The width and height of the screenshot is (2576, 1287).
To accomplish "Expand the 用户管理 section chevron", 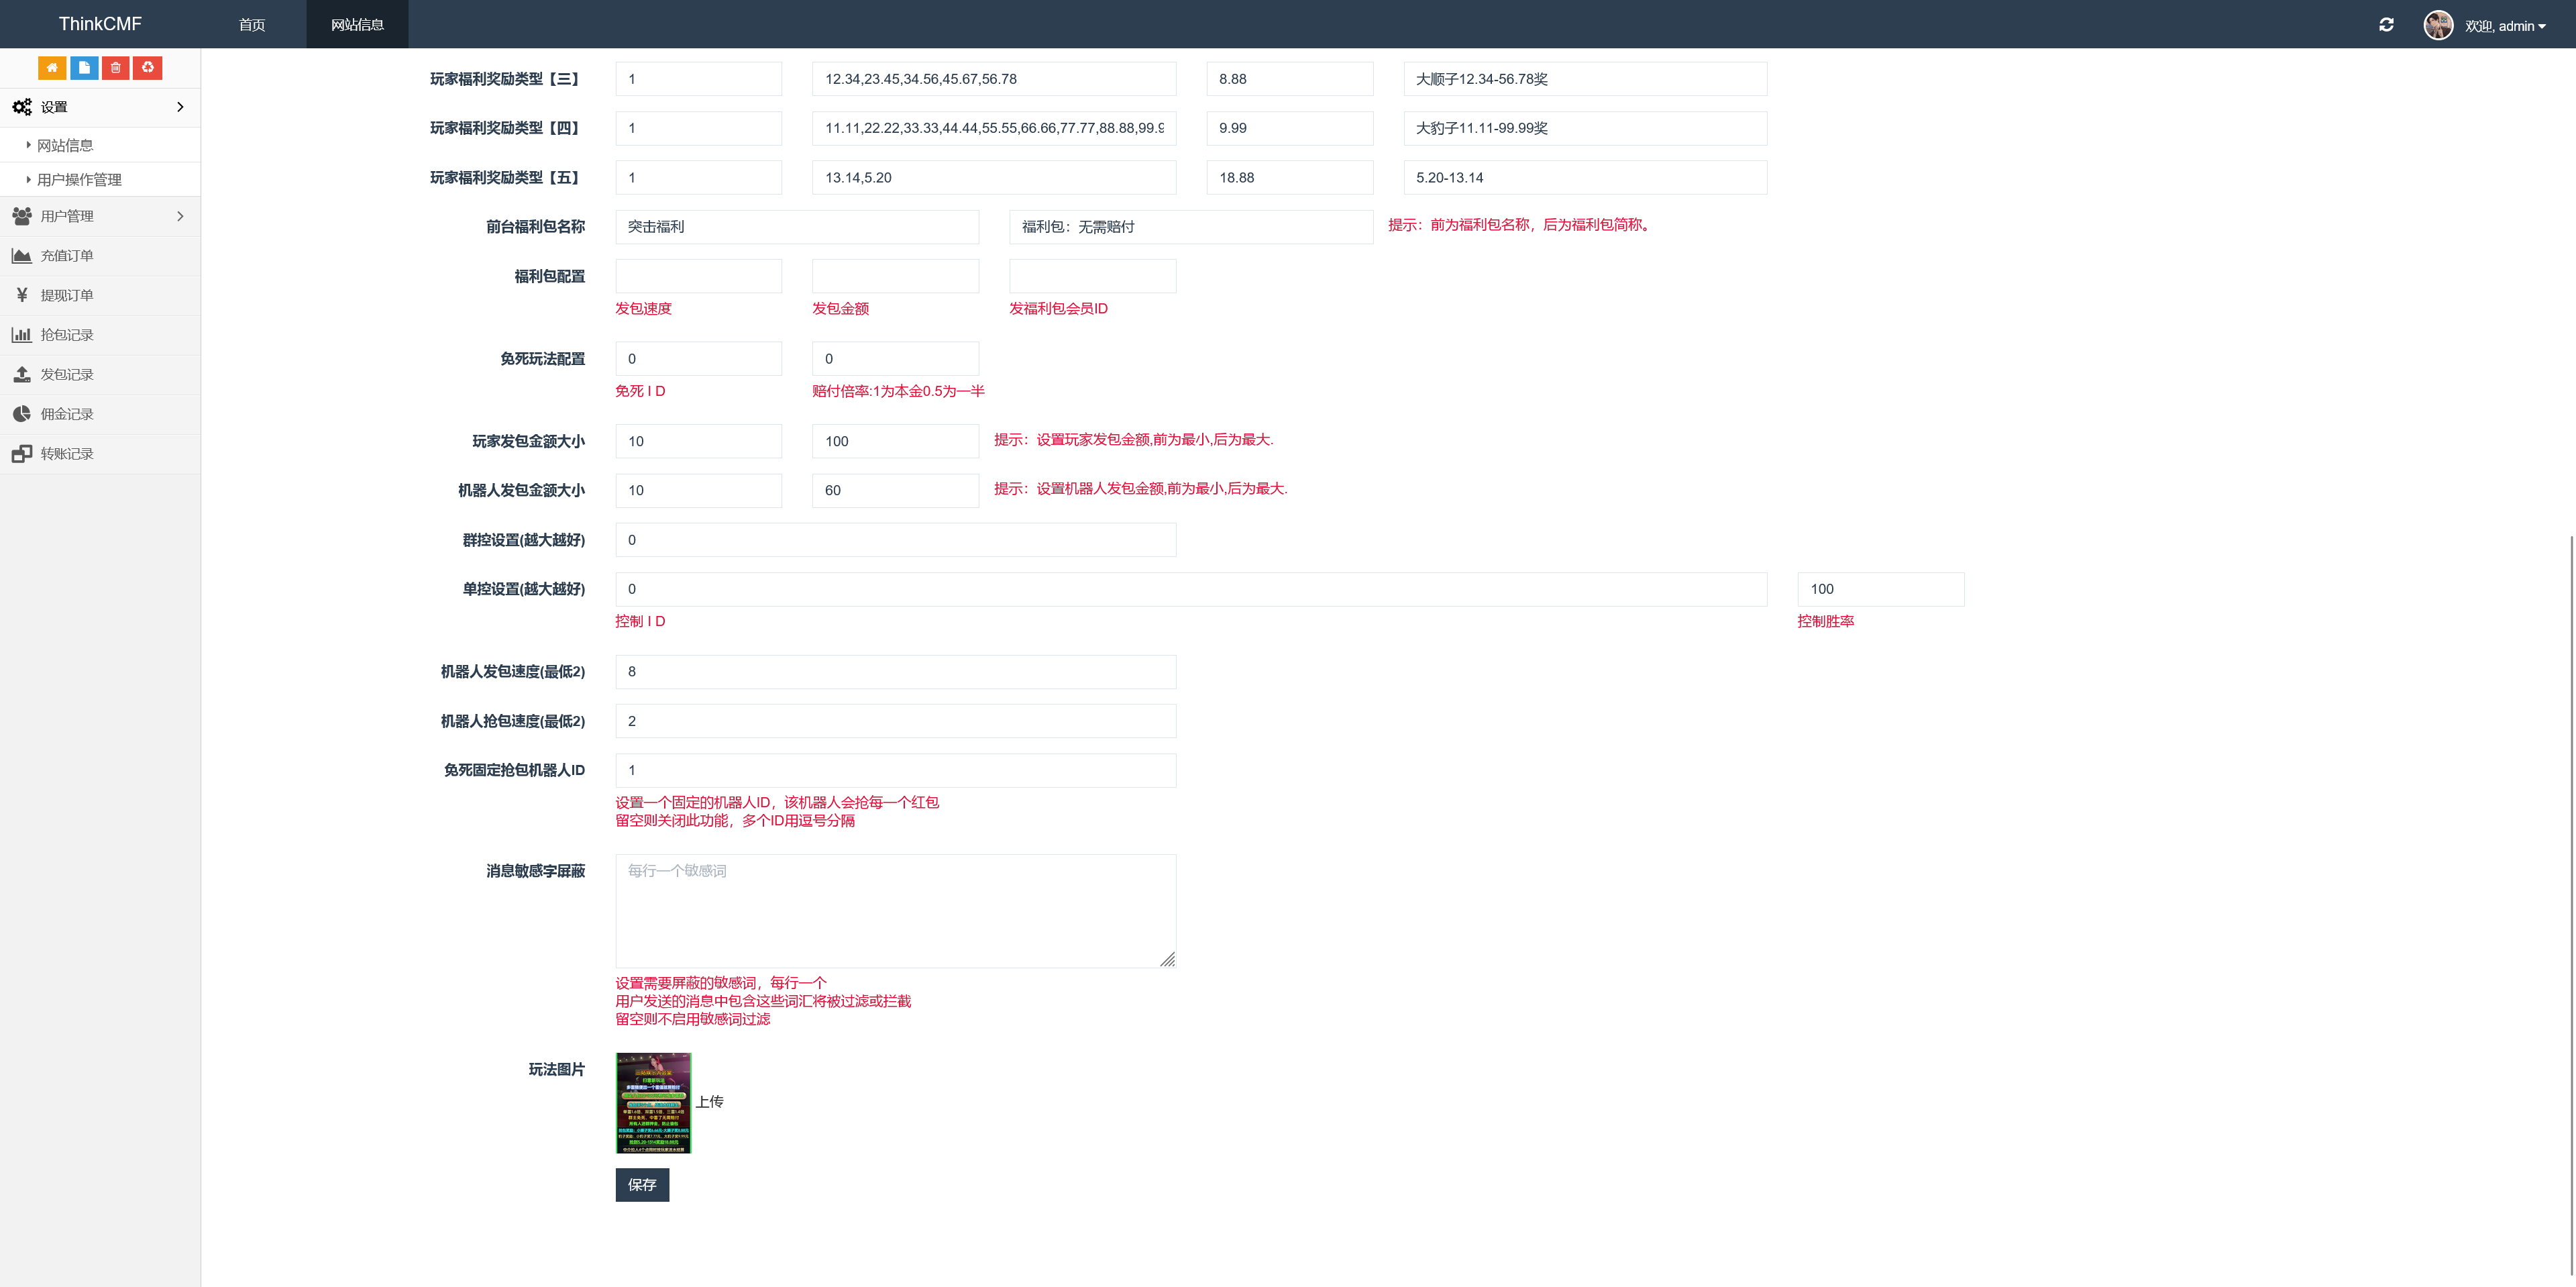I will 180,216.
